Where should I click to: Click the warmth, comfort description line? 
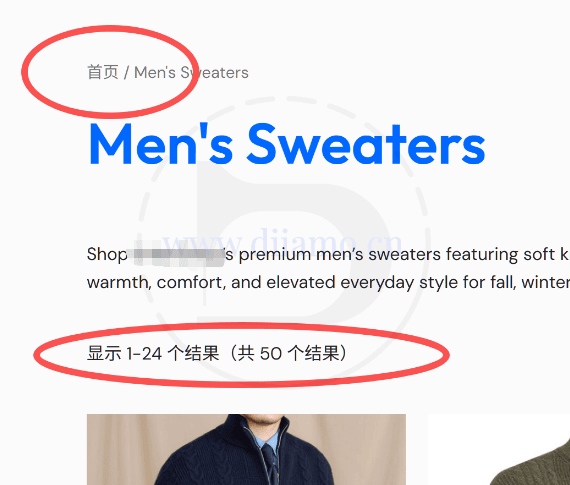pos(328,282)
